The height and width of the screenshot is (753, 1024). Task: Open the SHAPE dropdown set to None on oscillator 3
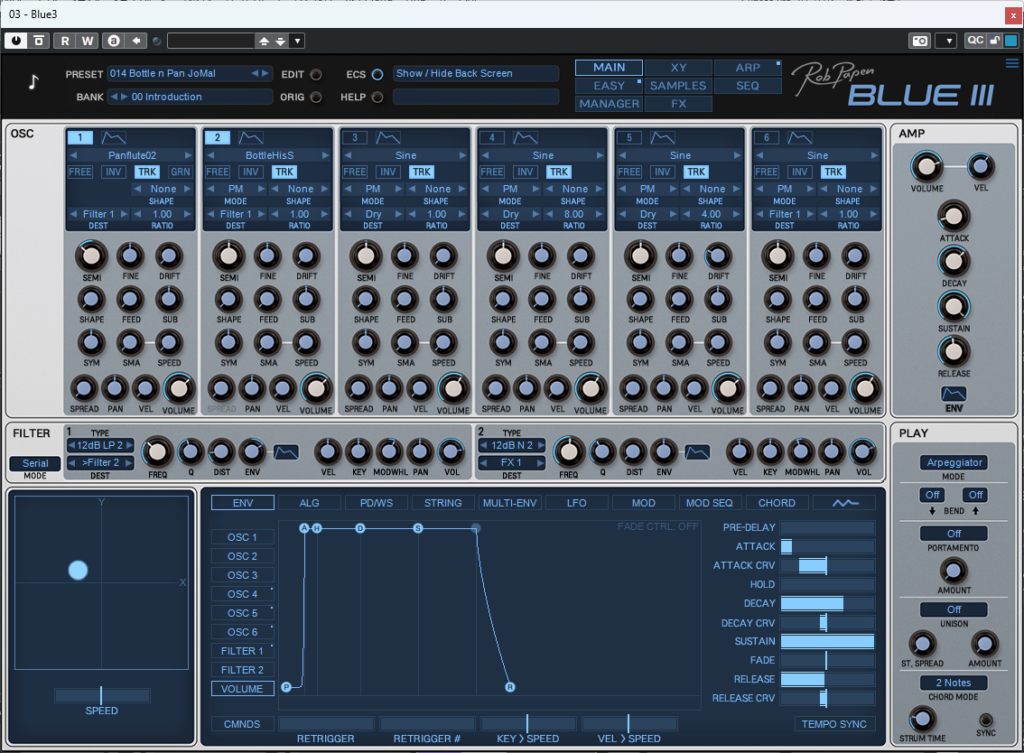[x=438, y=188]
